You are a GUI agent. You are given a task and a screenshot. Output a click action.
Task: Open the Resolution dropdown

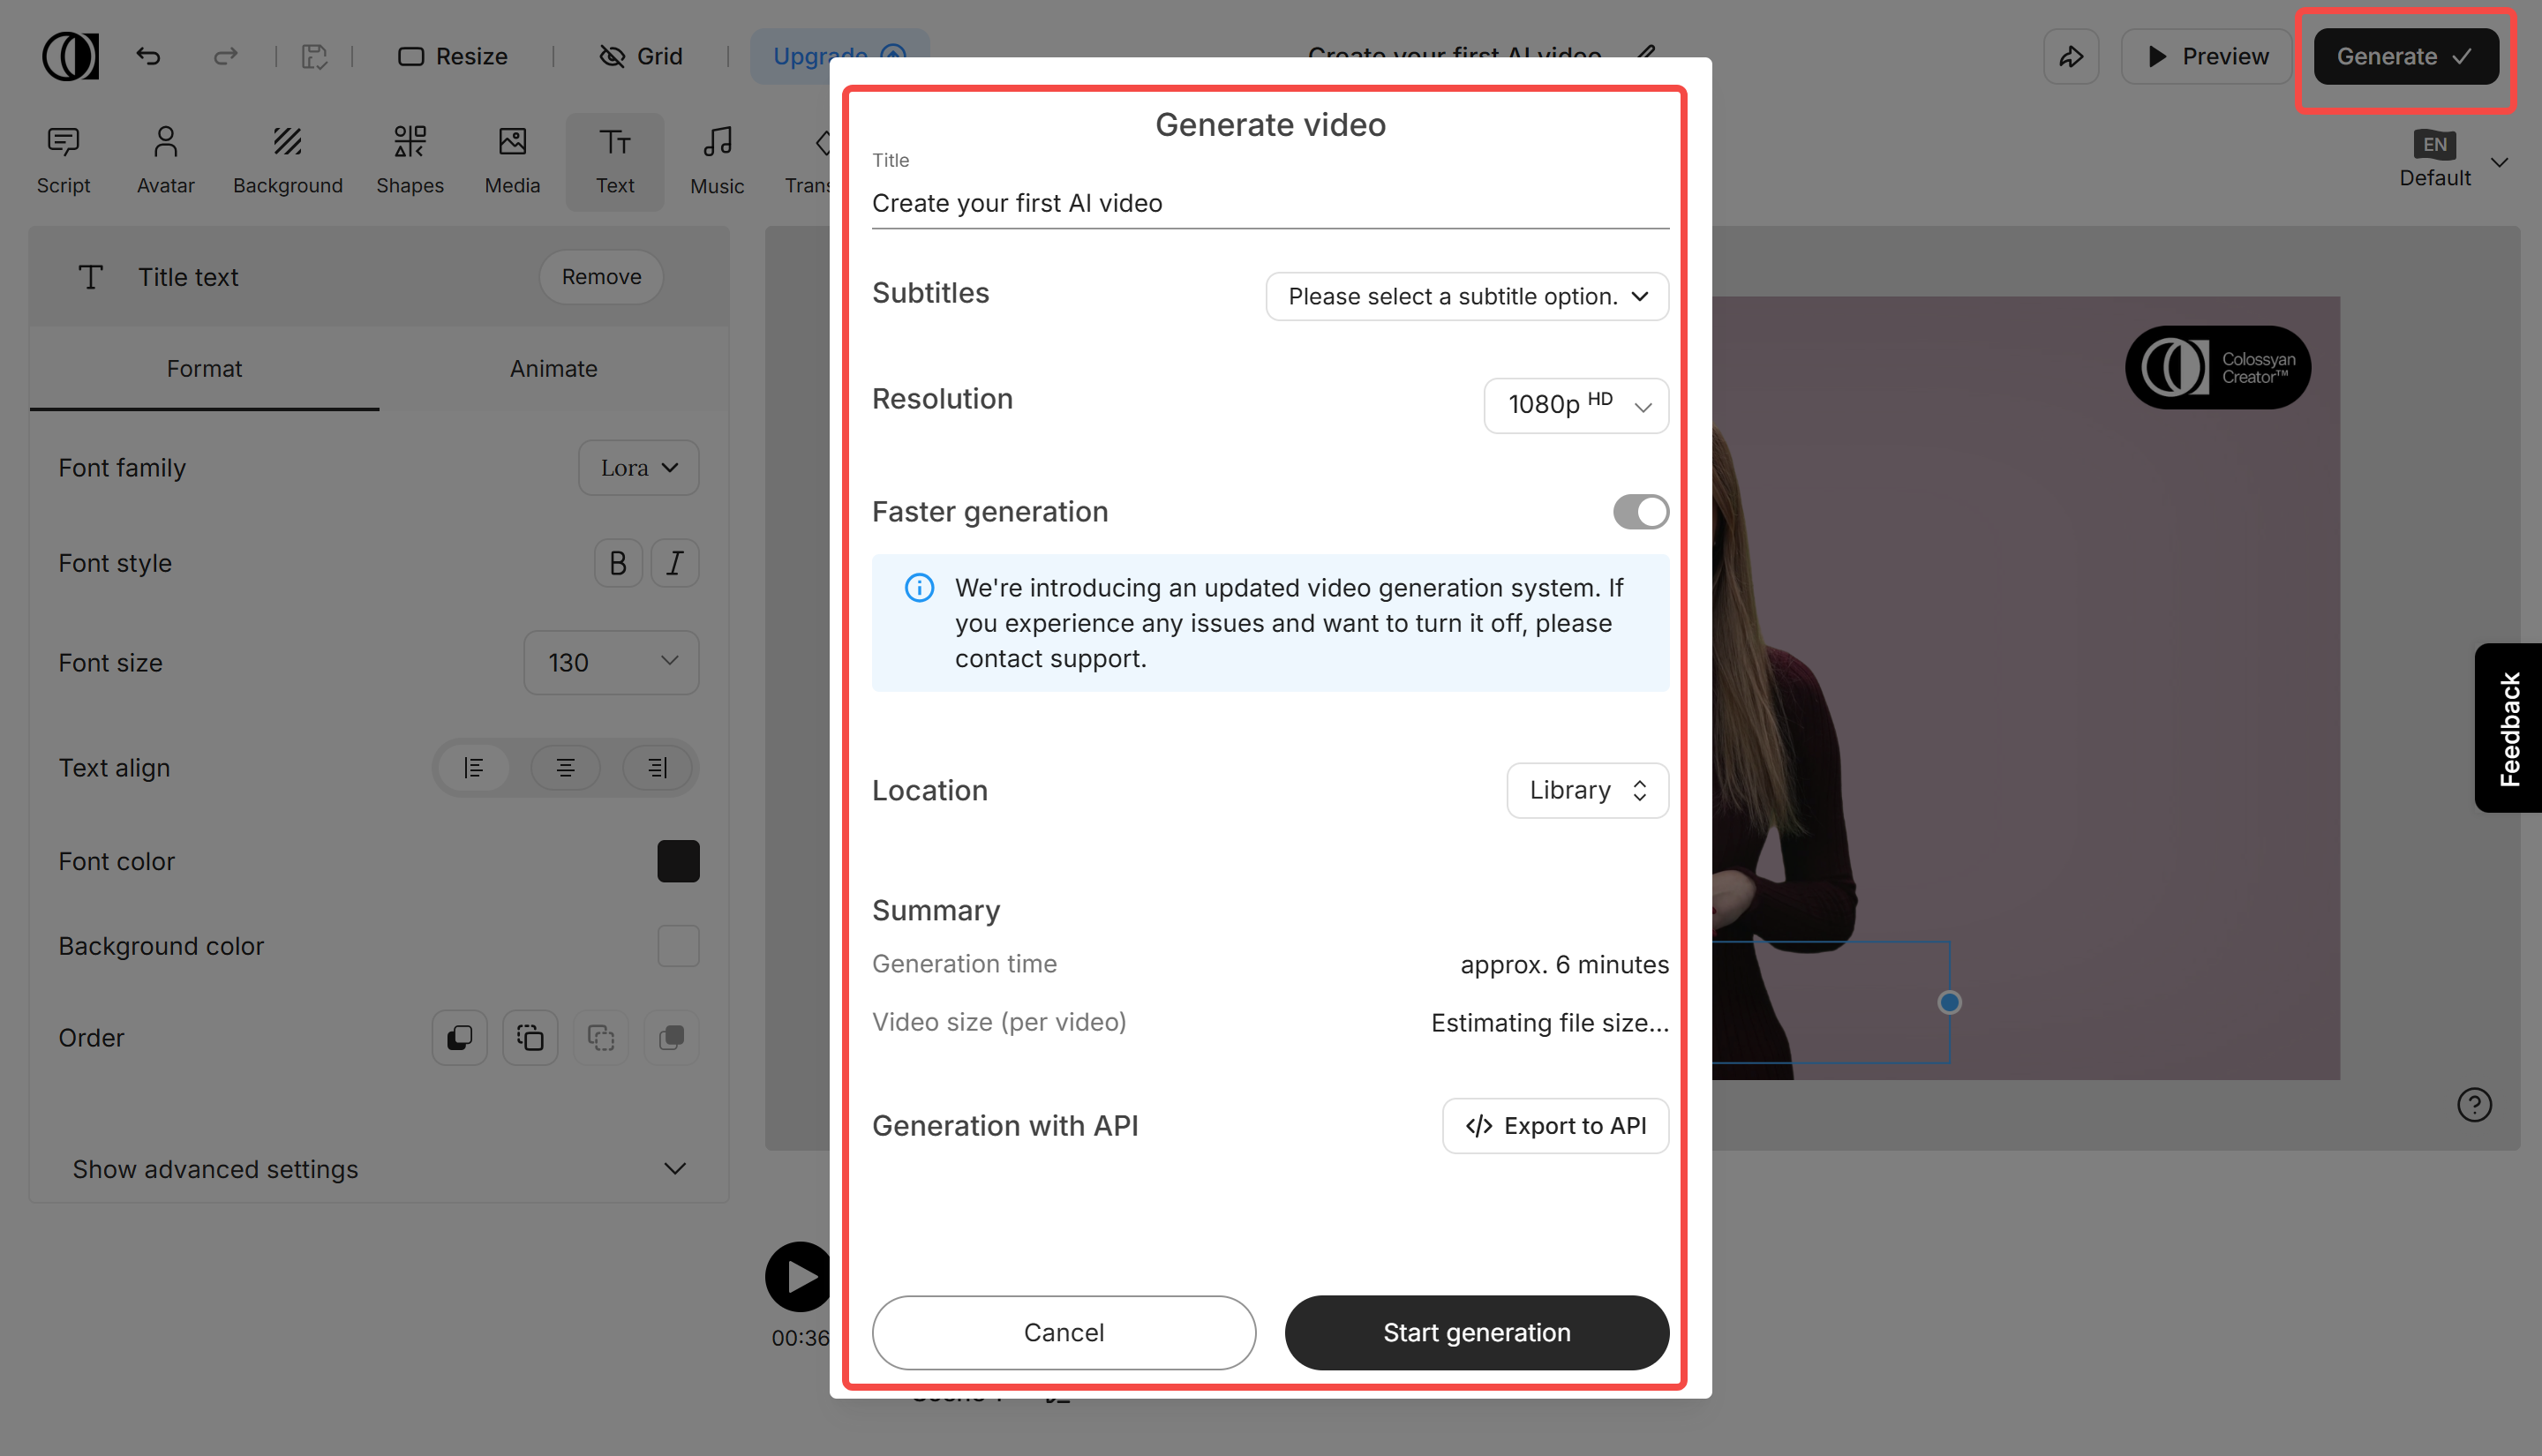pyautogui.click(x=1575, y=406)
